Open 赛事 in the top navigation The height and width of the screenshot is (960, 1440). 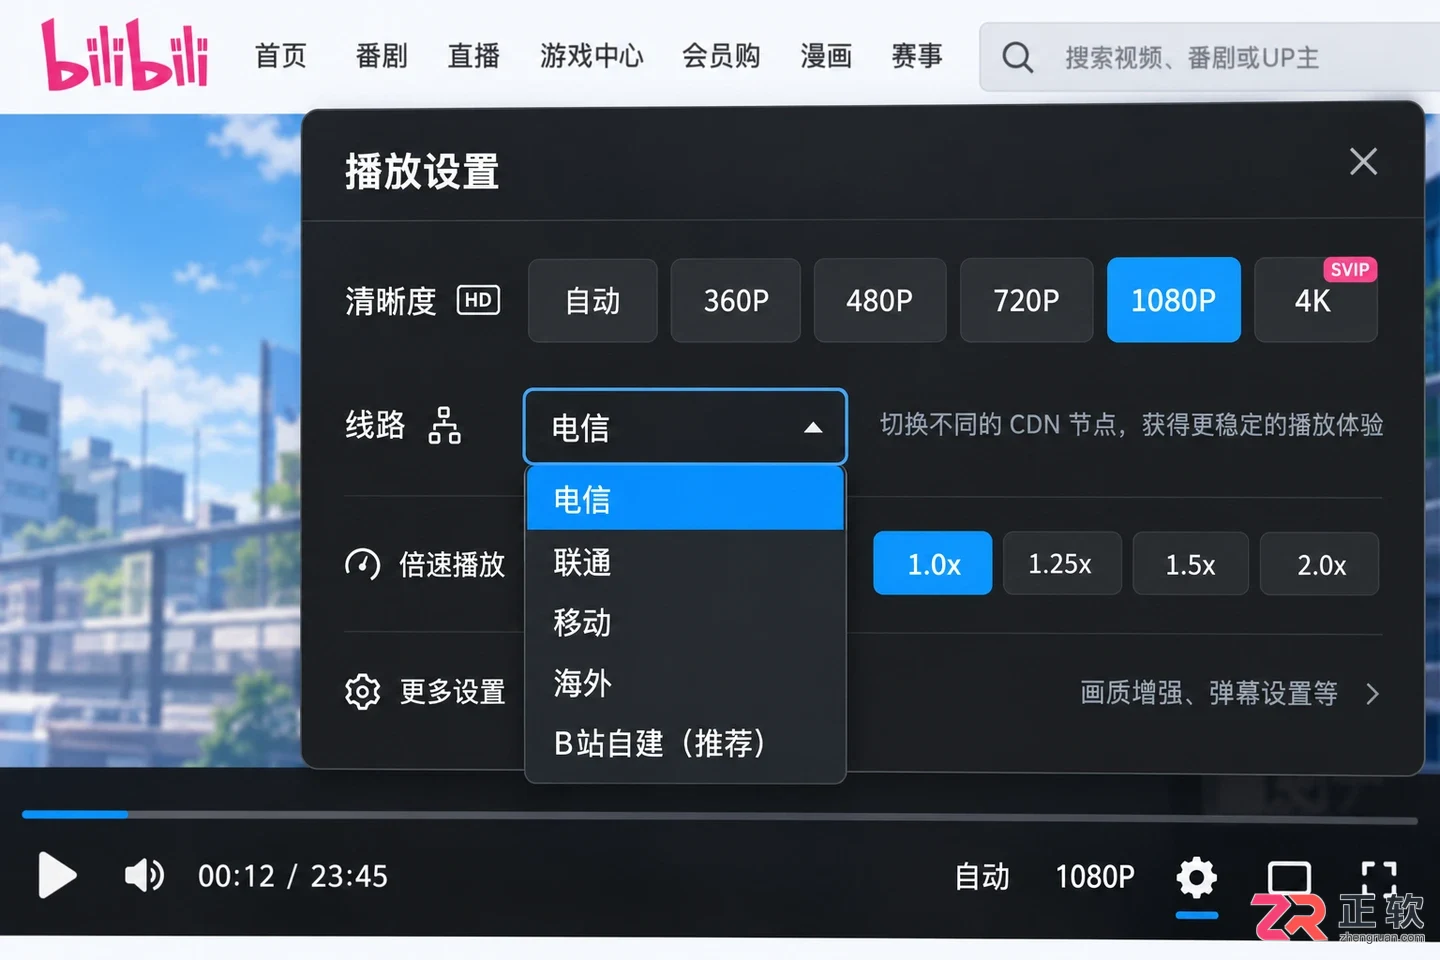tap(917, 56)
